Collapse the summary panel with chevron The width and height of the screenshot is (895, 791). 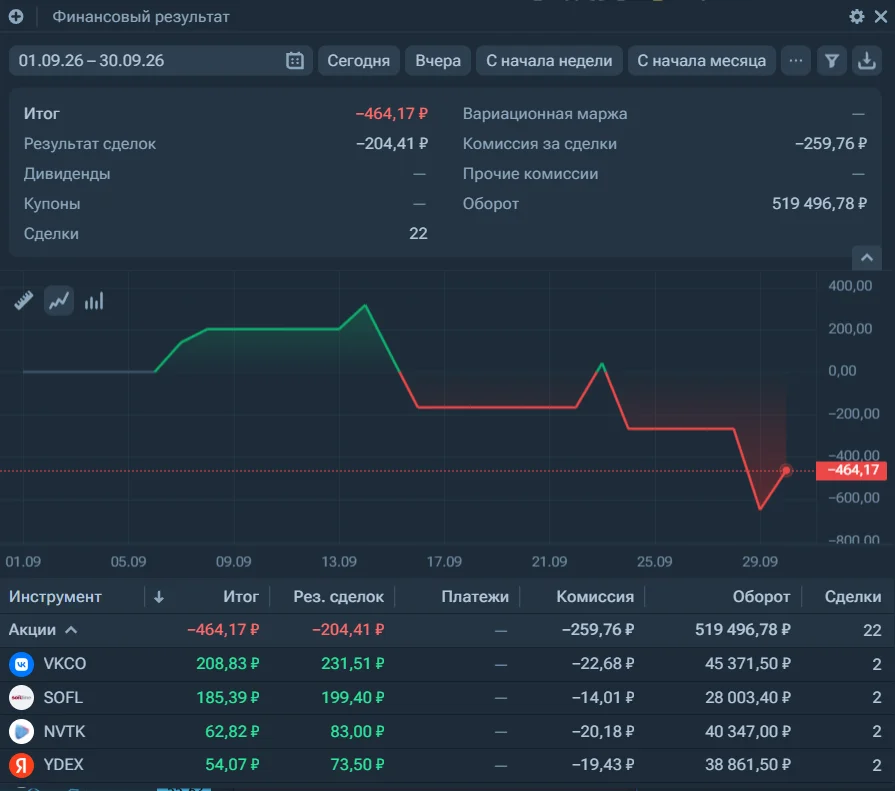pos(866,258)
